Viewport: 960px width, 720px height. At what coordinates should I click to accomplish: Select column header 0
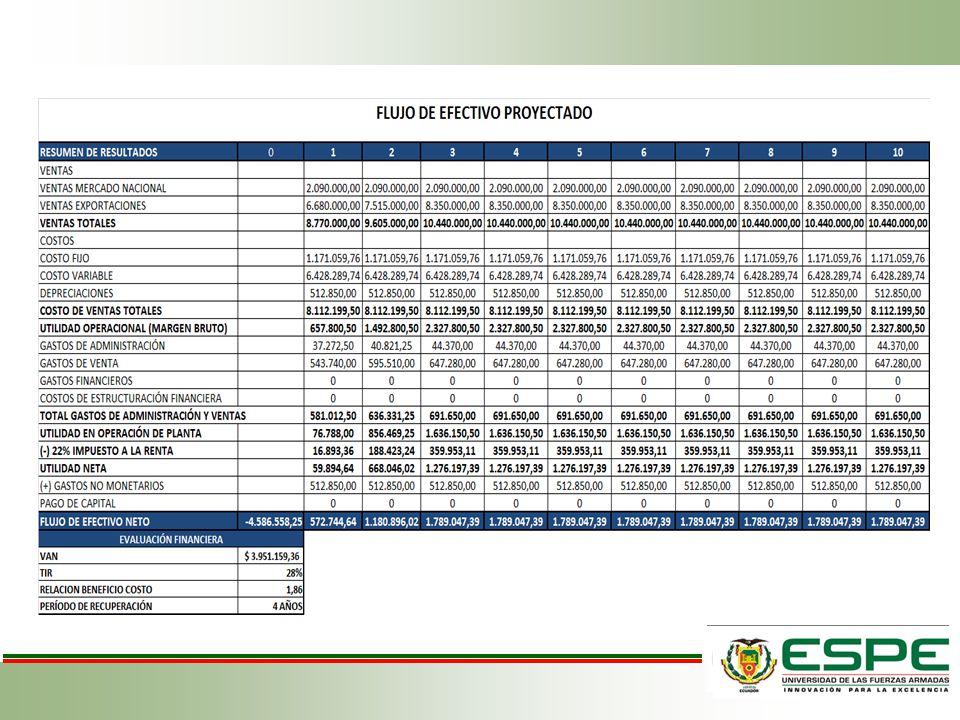click(x=271, y=152)
